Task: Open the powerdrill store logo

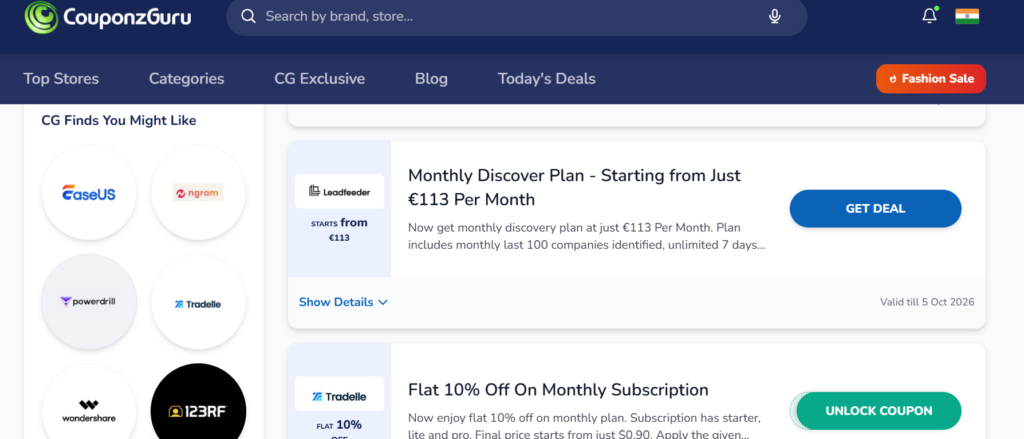Action: (x=89, y=302)
